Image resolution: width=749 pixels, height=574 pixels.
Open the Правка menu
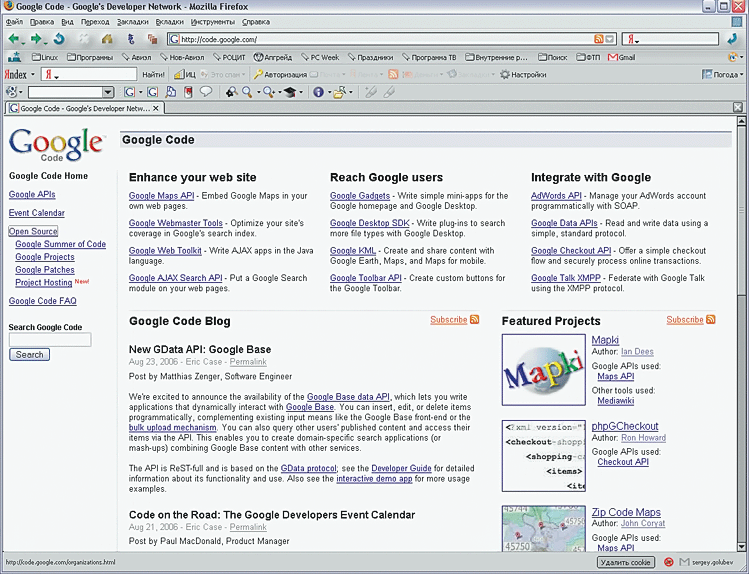pyautogui.click(x=42, y=22)
